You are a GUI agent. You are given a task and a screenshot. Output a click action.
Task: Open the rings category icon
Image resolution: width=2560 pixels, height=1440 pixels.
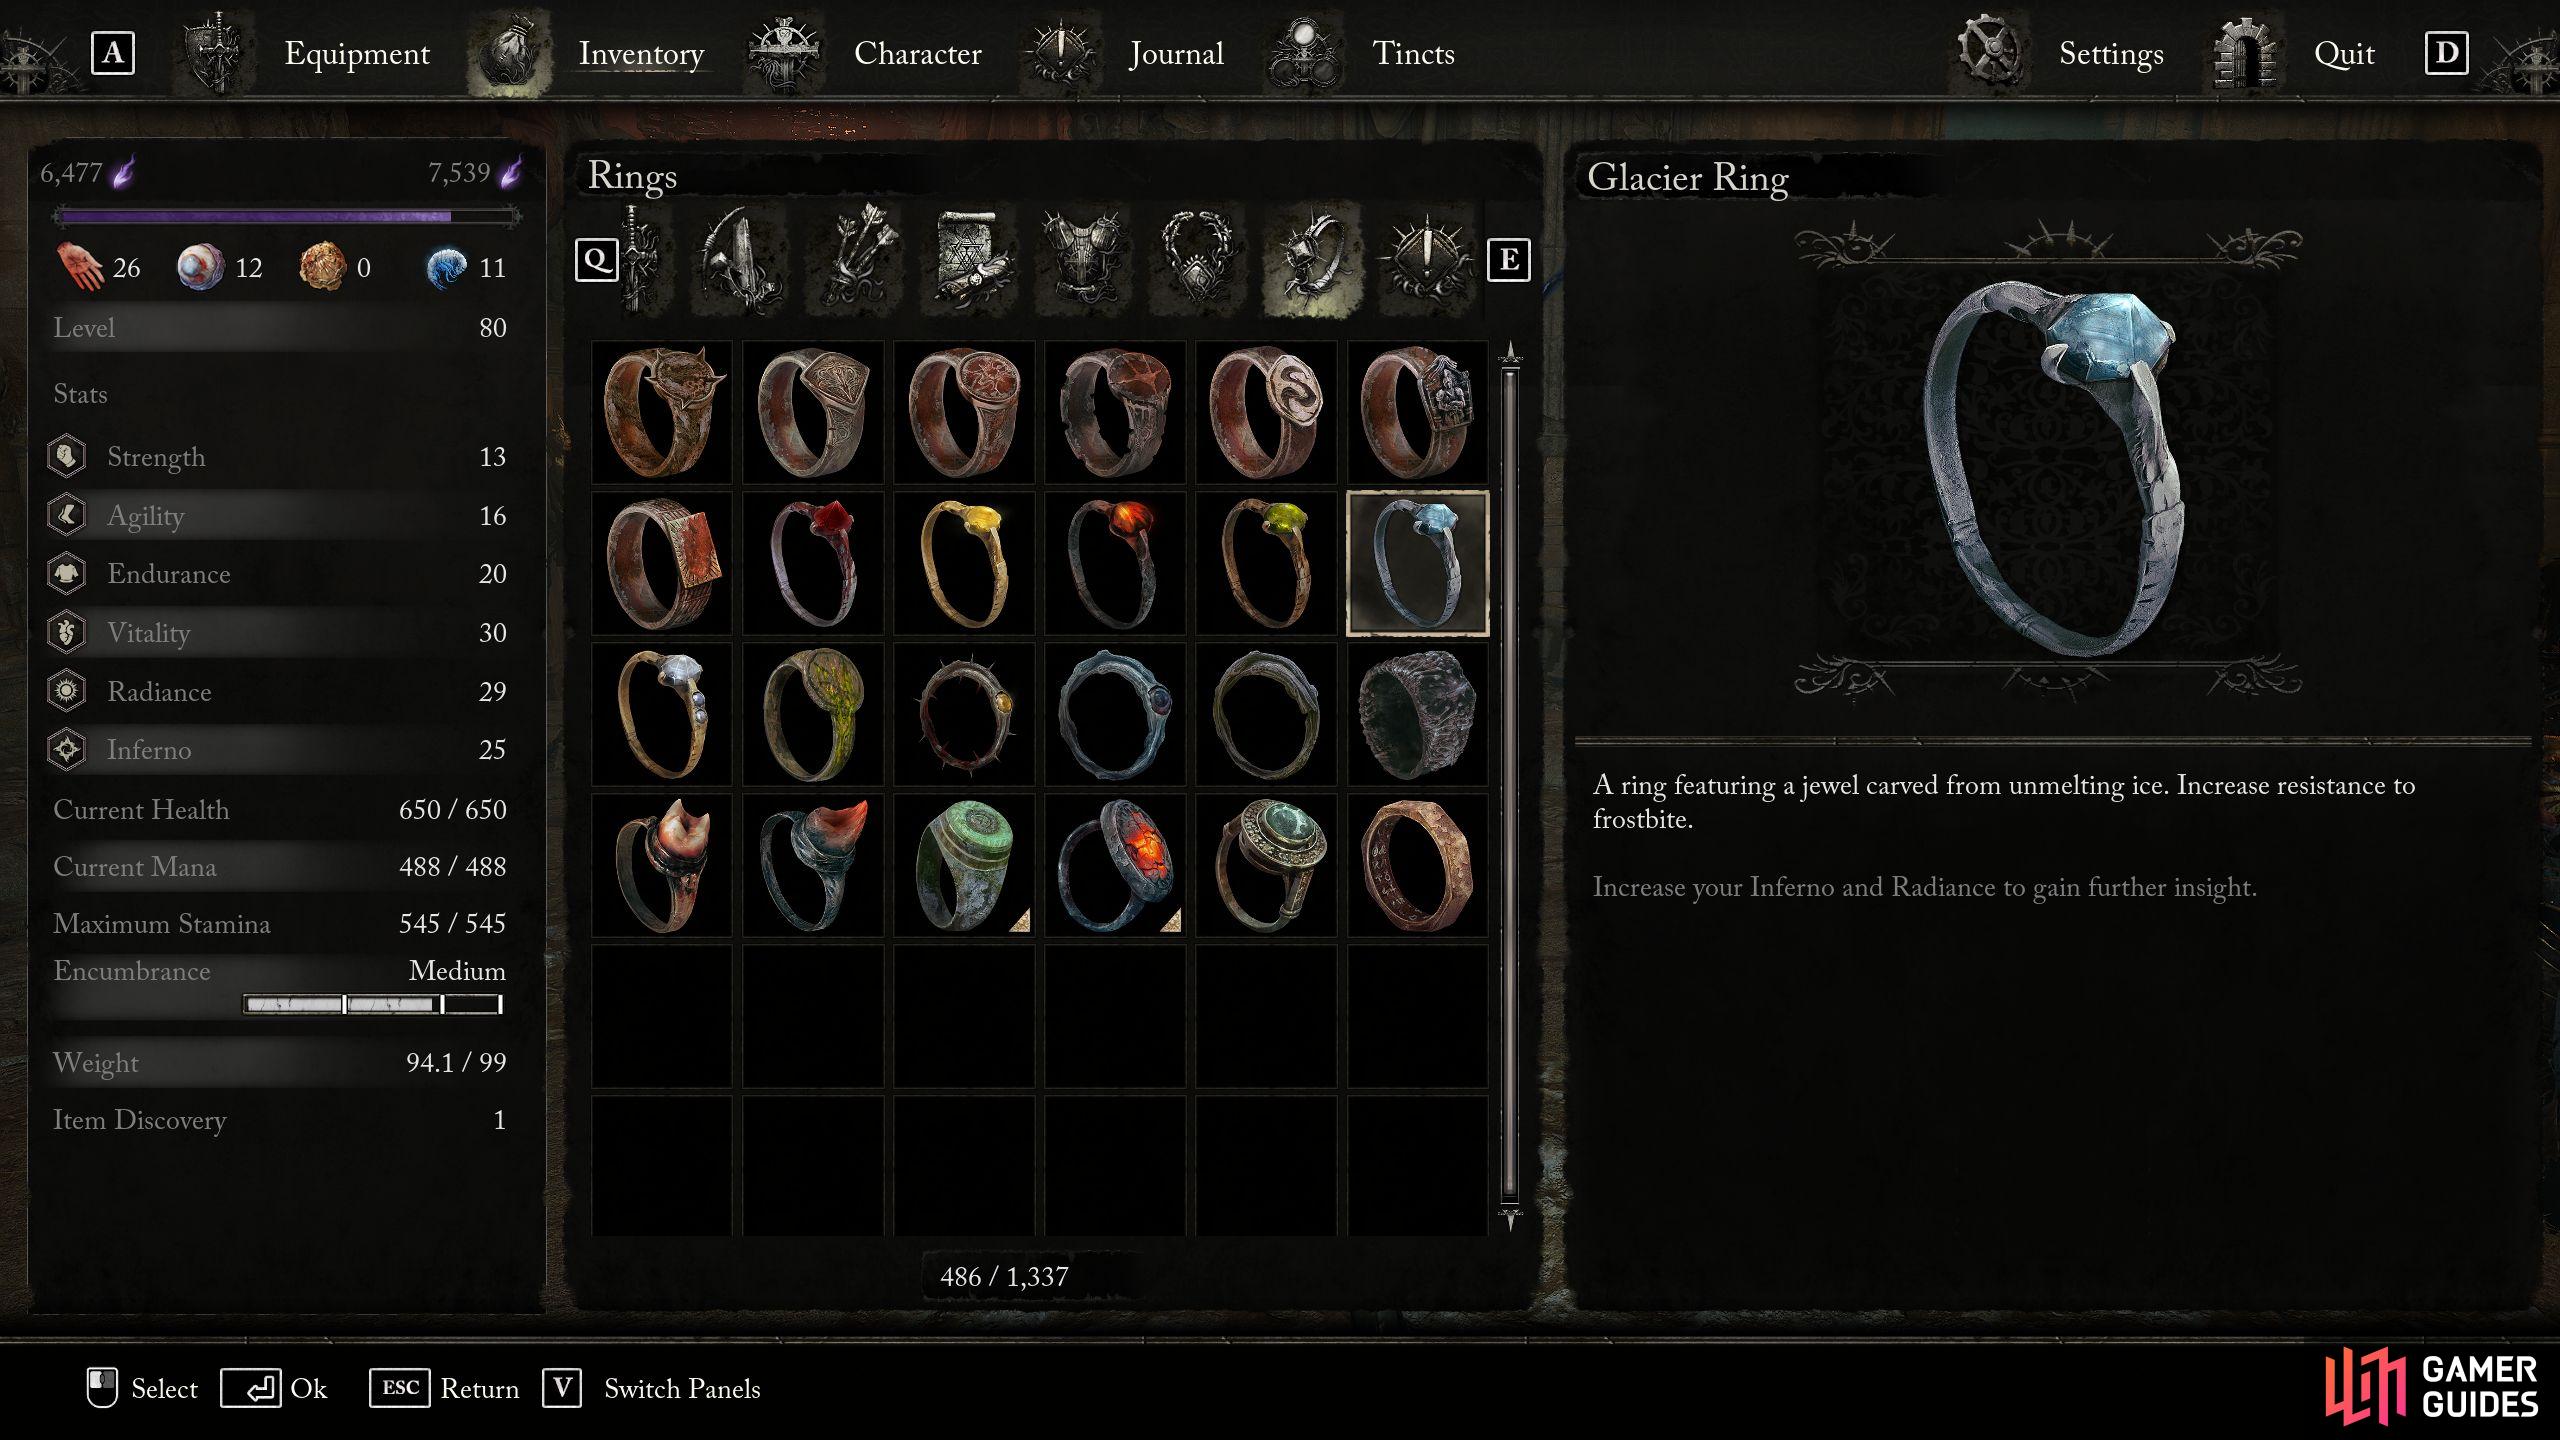click(1311, 259)
